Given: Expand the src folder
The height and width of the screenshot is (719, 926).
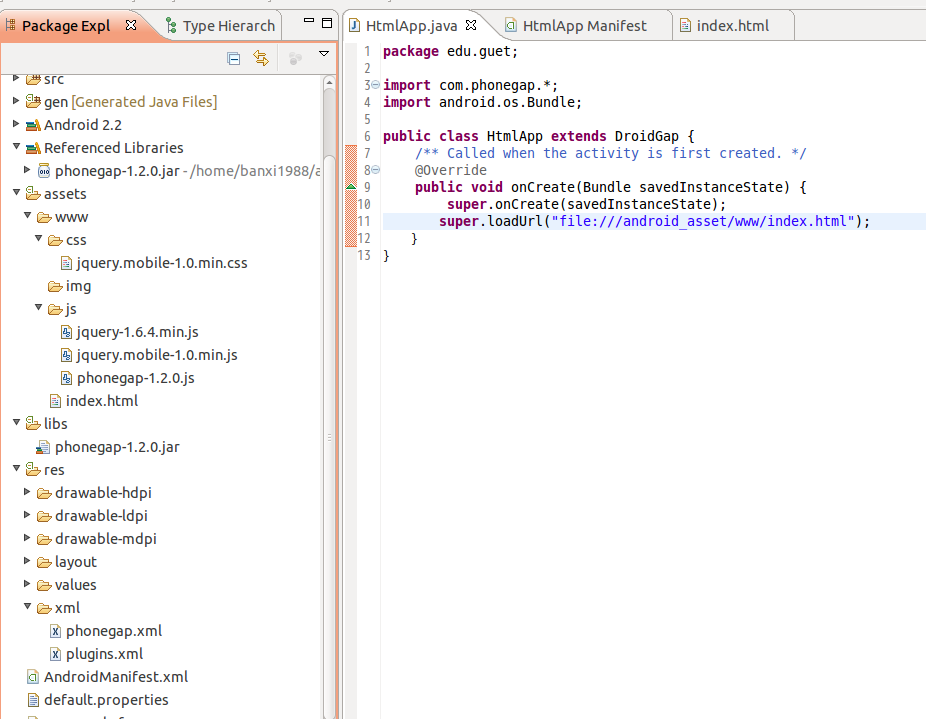Looking at the screenshot, I should pos(16,79).
